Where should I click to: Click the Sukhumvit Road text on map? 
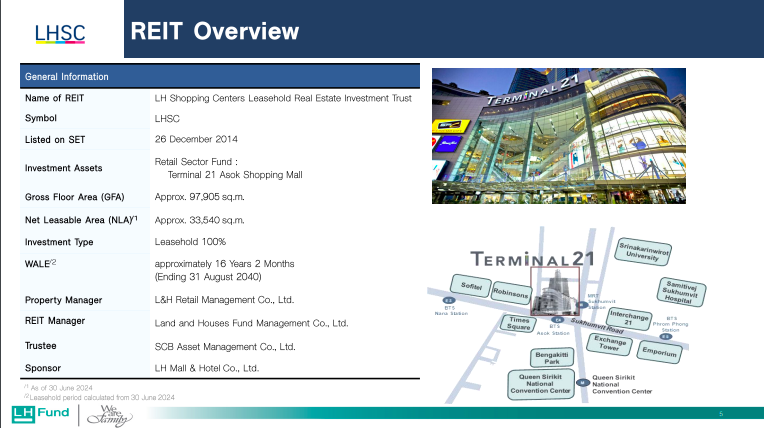tap(597, 326)
